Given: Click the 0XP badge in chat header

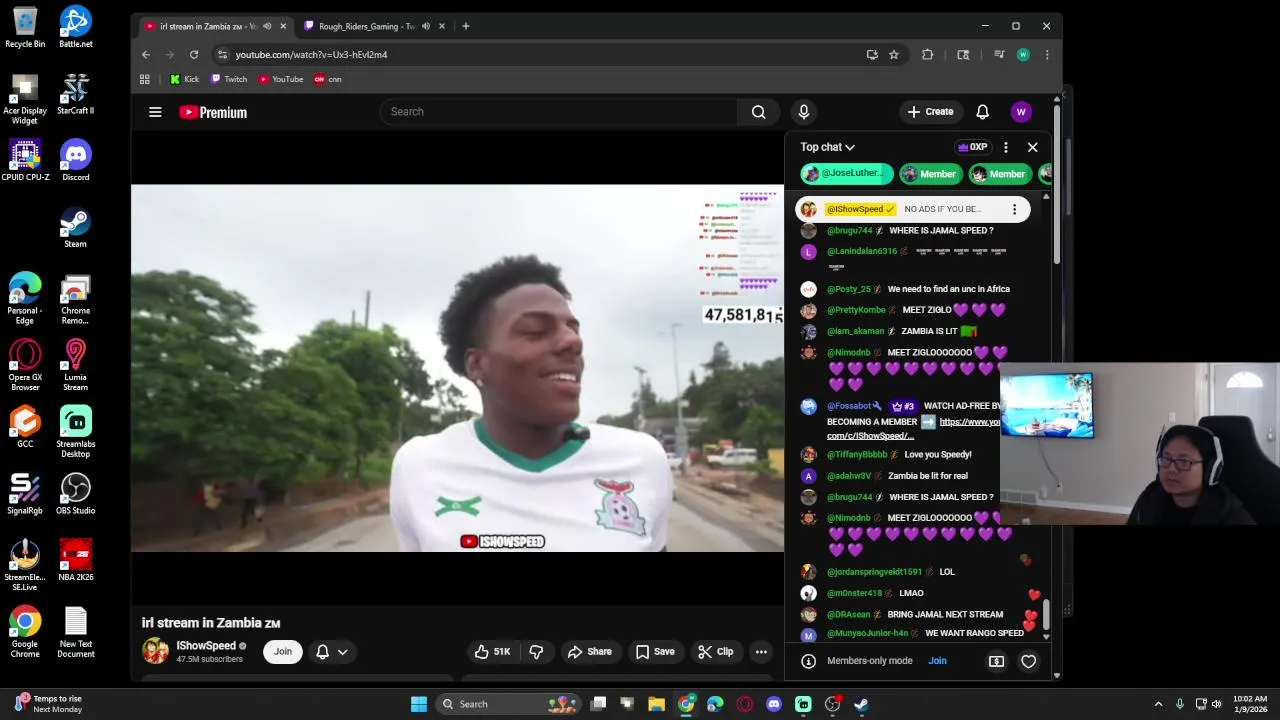Looking at the screenshot, I should tap(972, 147).
